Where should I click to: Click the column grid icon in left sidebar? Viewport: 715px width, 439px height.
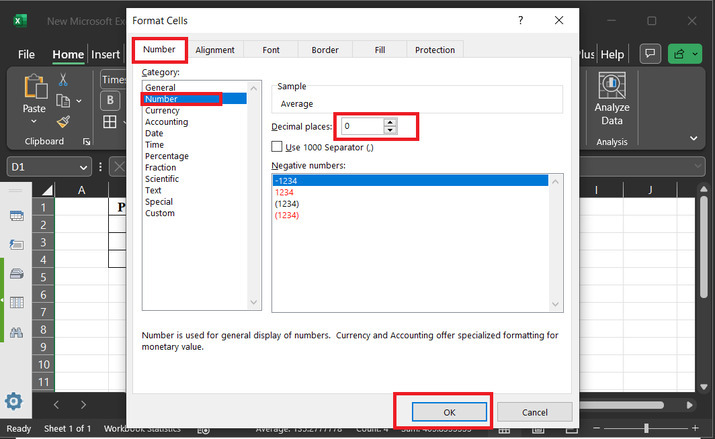16,303
